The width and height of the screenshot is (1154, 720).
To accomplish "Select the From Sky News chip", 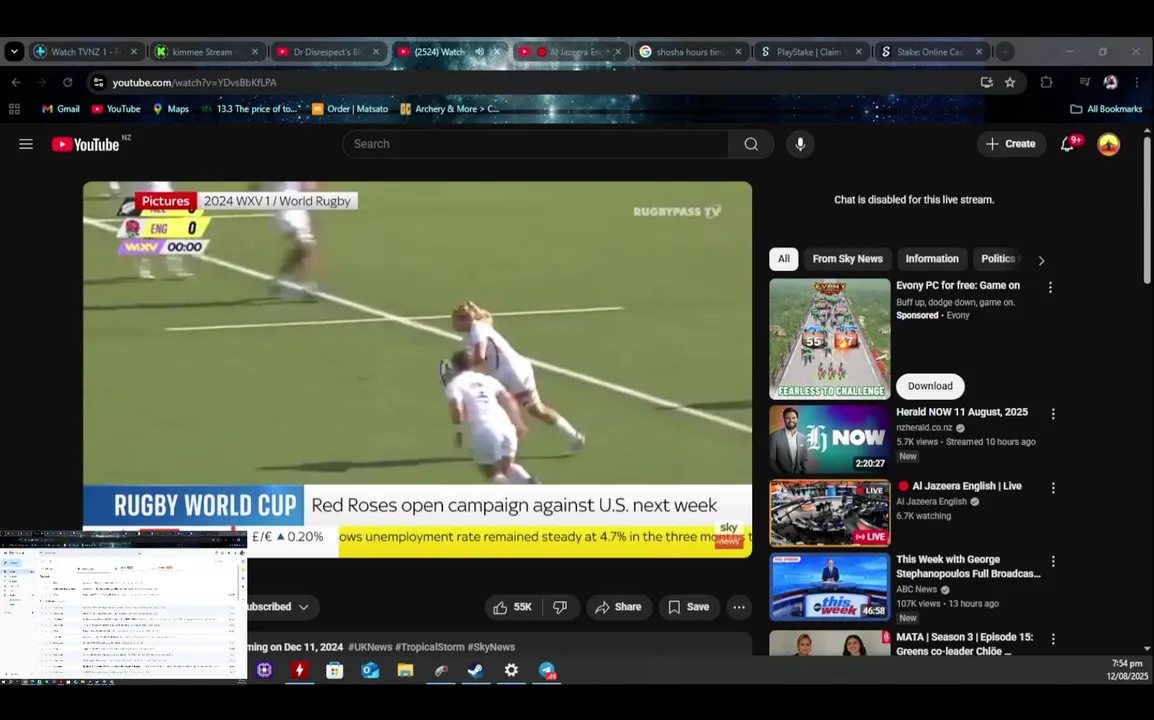I will point(847,259).
